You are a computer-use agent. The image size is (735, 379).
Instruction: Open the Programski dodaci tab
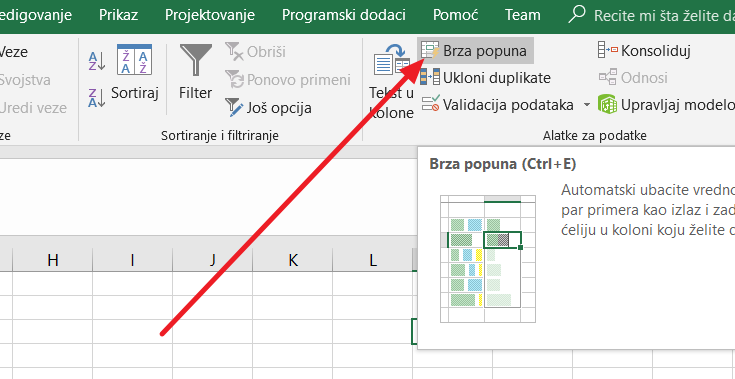point(344,15)
